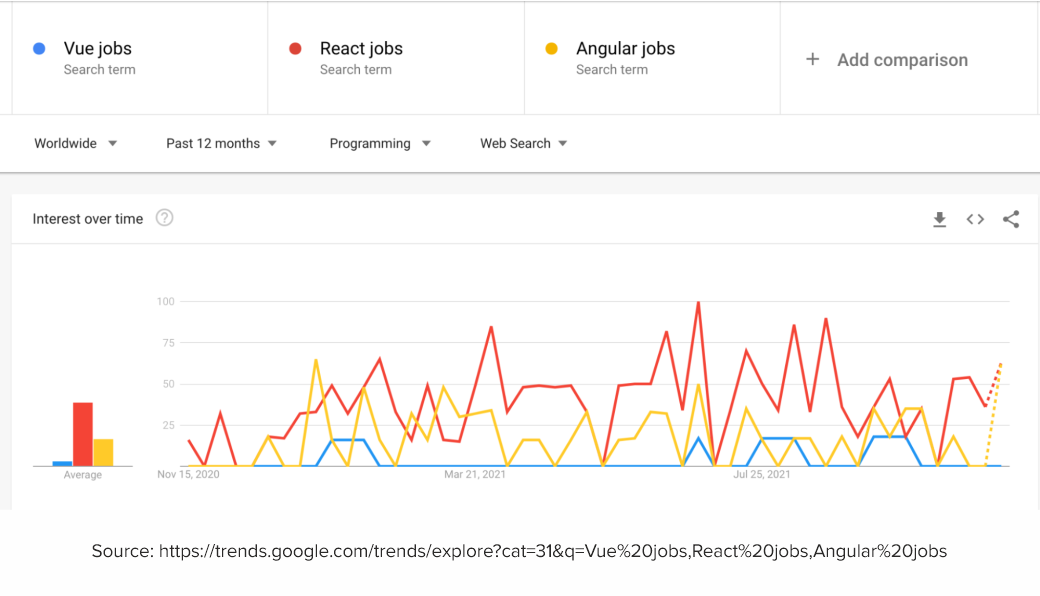Click the yellow Angular jobs color dot

551,48
